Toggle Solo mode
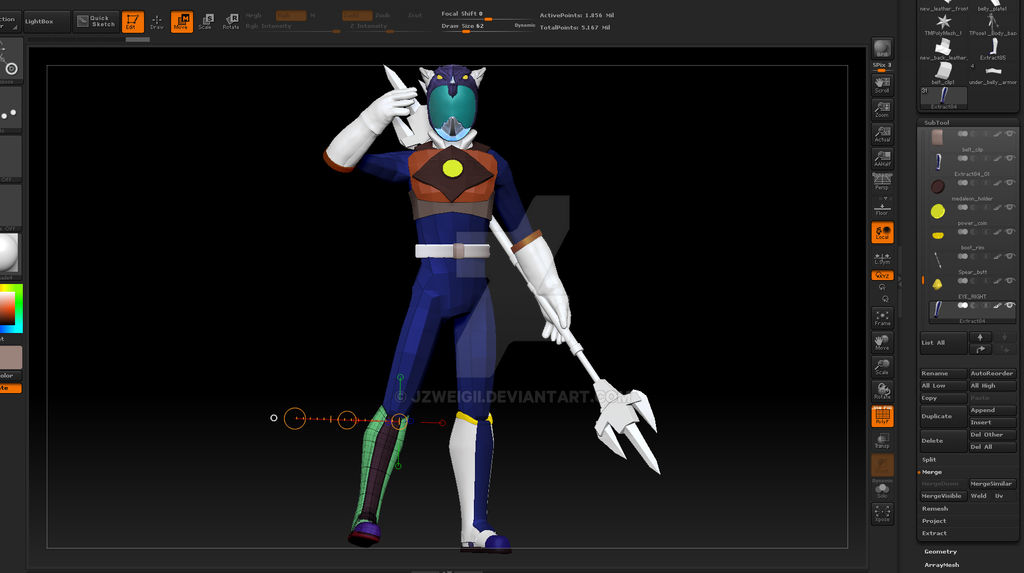This screenshot has height=573, width=1024. coord(882,490)
